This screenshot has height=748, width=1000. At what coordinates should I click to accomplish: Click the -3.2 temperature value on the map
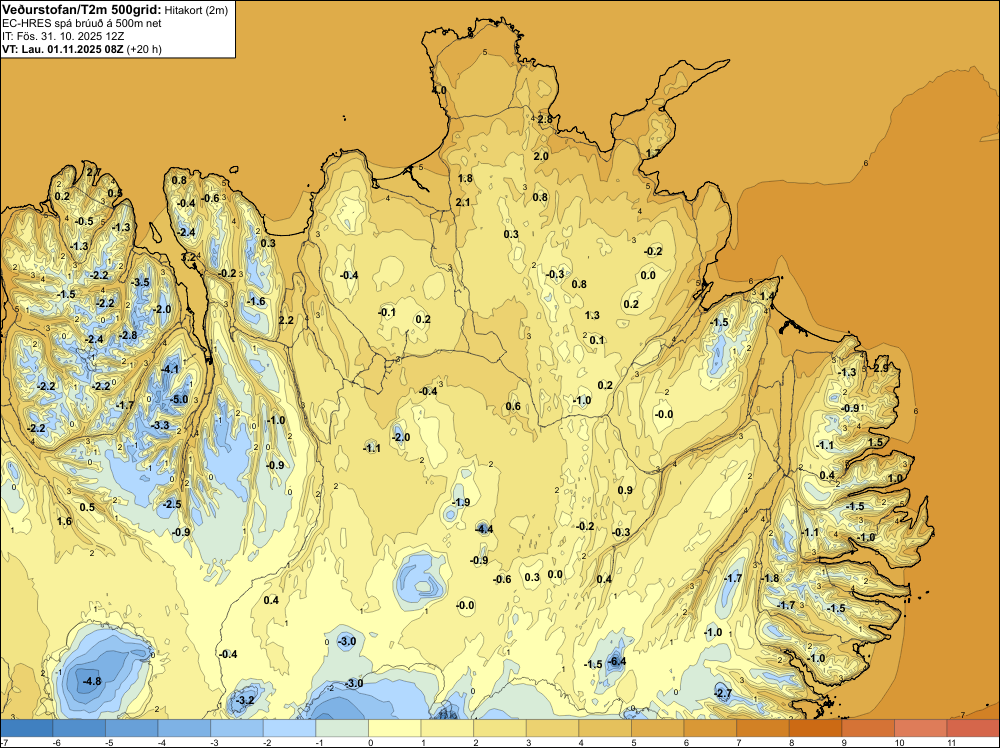(245, 700)
